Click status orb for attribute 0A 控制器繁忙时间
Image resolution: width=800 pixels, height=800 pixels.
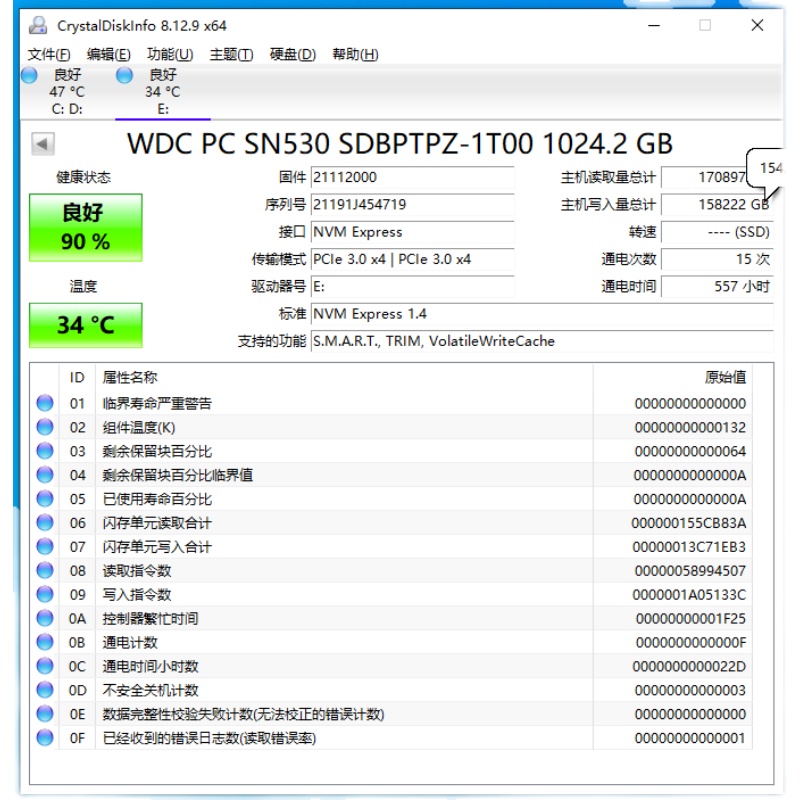pos(45,618)
